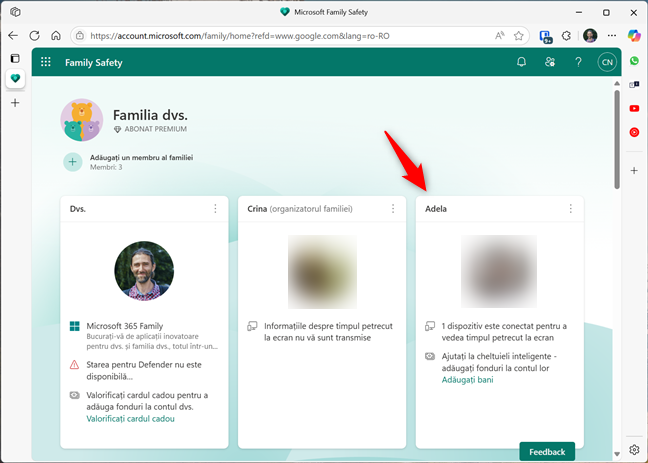Click your profile photo in the Dvs. card
The image size is (648, 463).
click(144, 271)
